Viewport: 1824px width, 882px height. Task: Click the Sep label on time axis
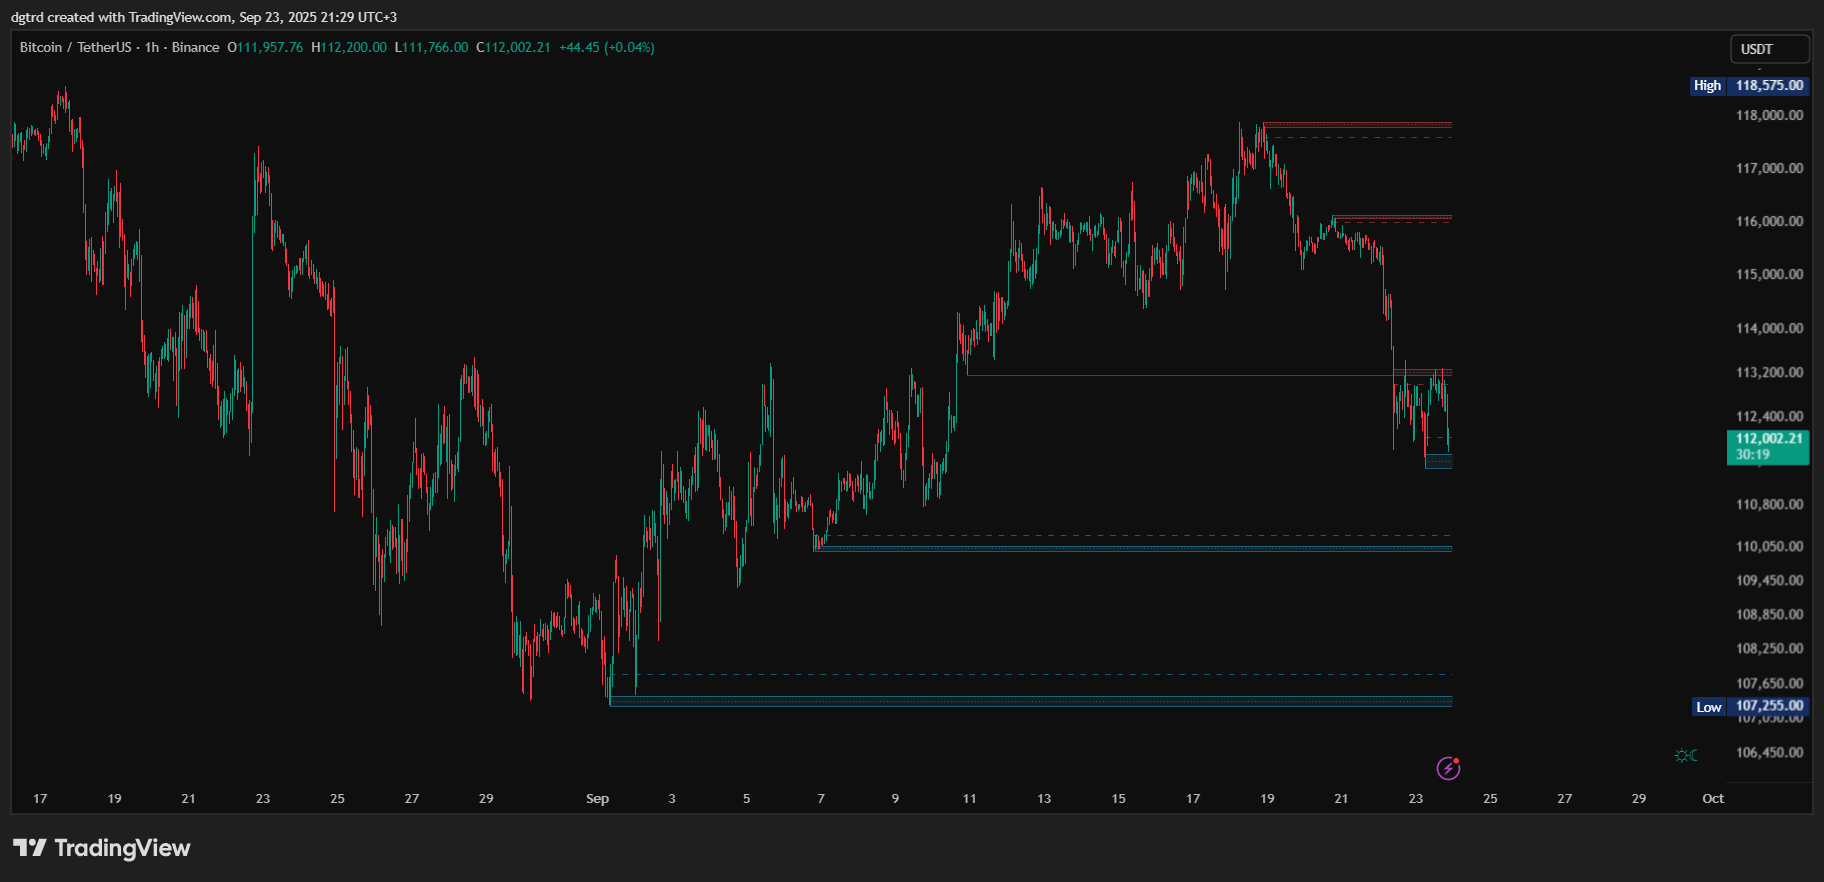[597, 798]
